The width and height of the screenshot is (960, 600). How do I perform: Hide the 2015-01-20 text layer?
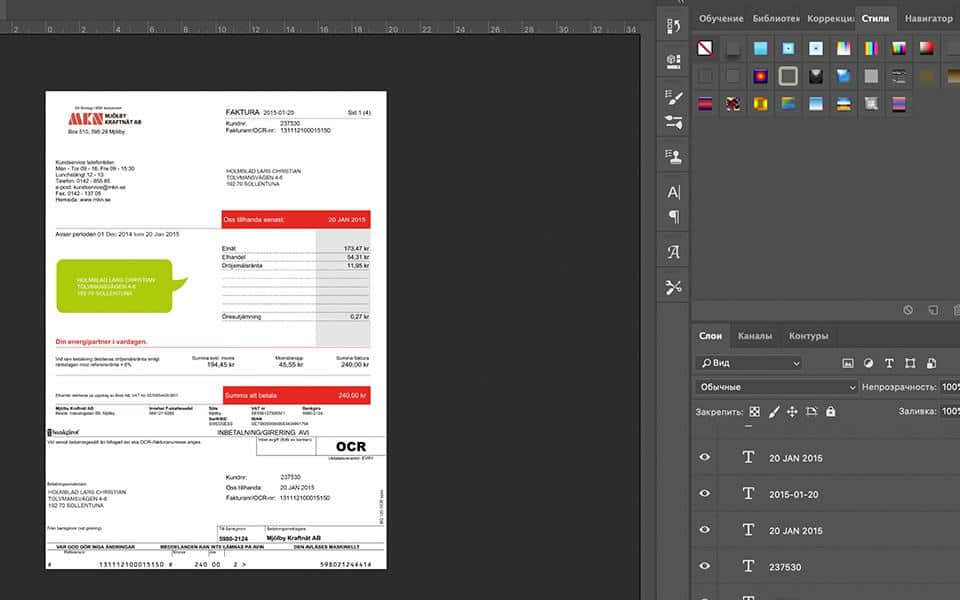705,493
